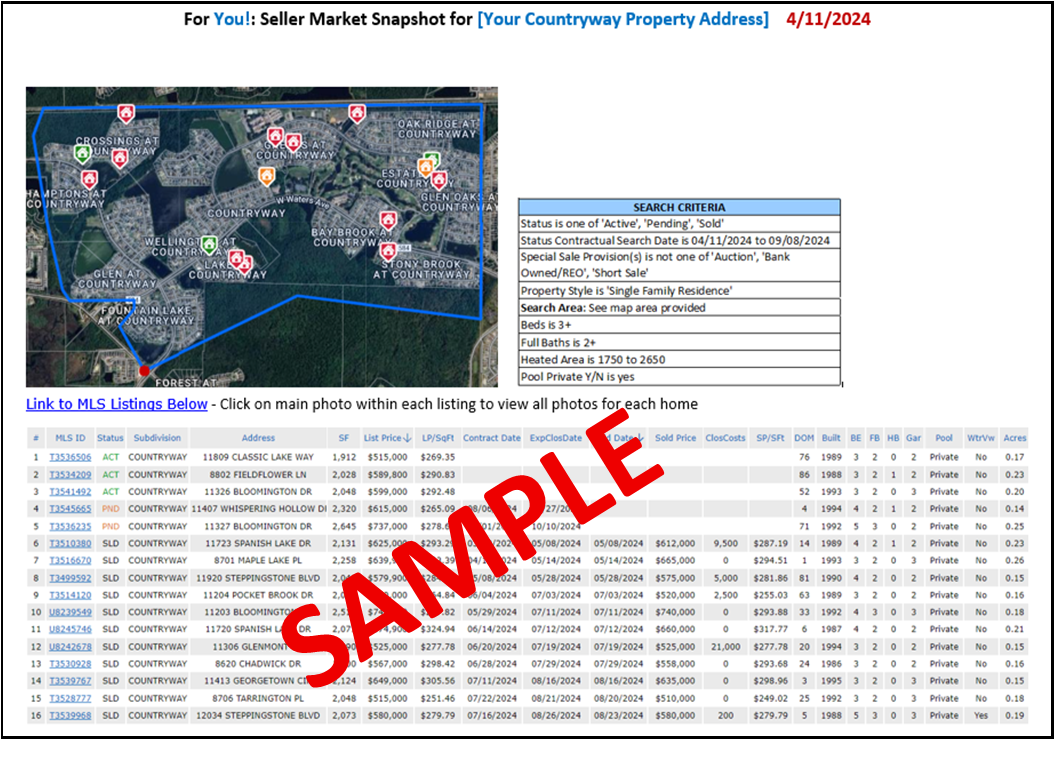
Task: Click the address 8706 TARRINGTON PL
Action: pos(258,699)
